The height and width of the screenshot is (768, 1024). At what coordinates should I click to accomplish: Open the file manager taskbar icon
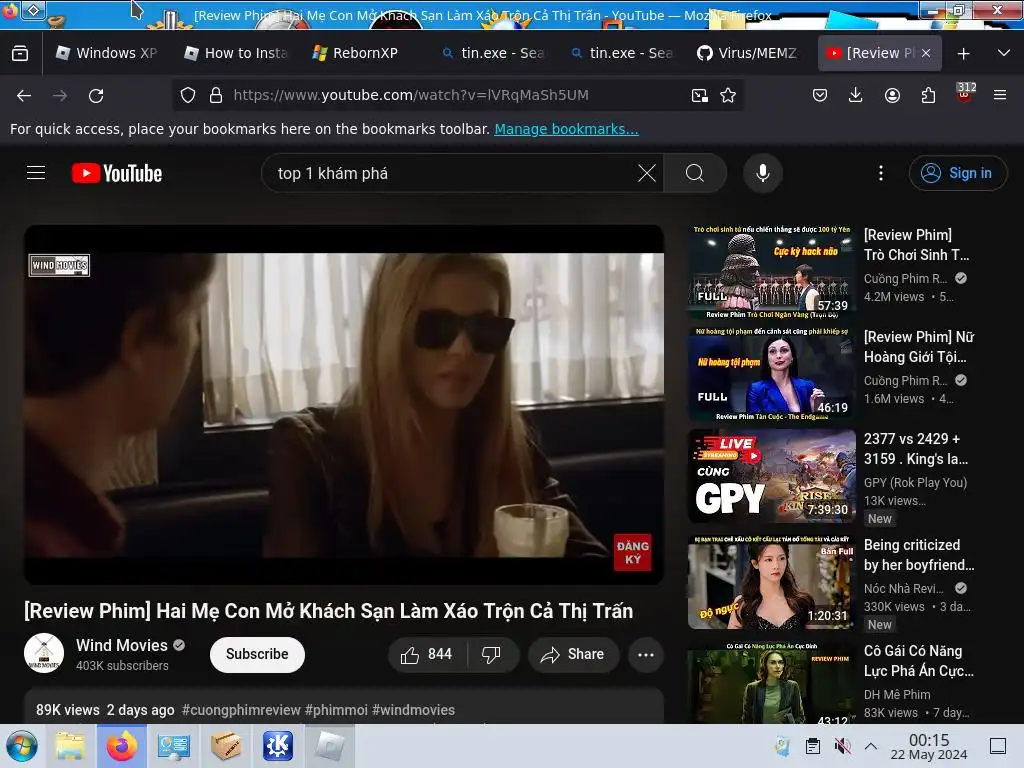(x=71, y=746)
